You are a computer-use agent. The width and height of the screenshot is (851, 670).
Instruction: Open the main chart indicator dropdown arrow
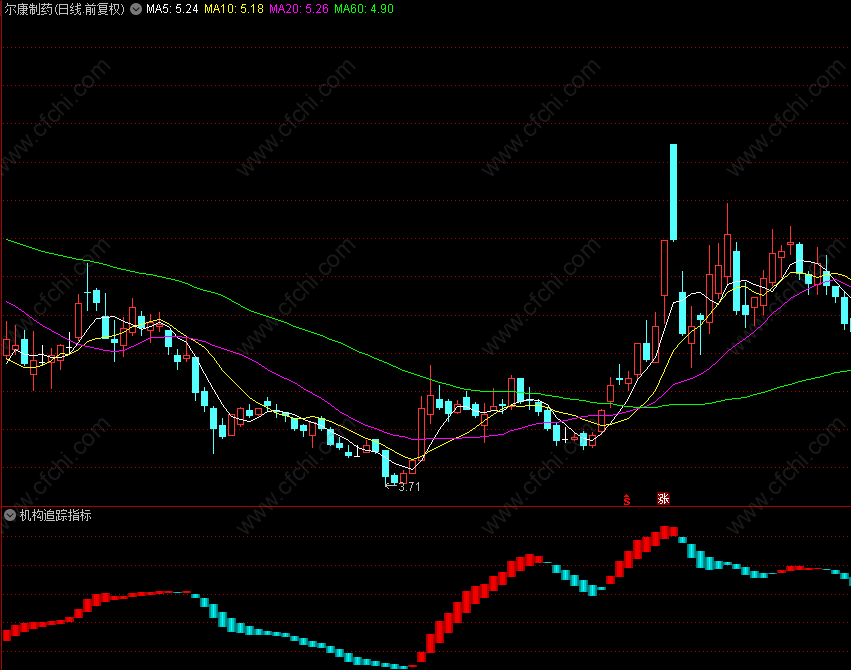click(136, 9)
